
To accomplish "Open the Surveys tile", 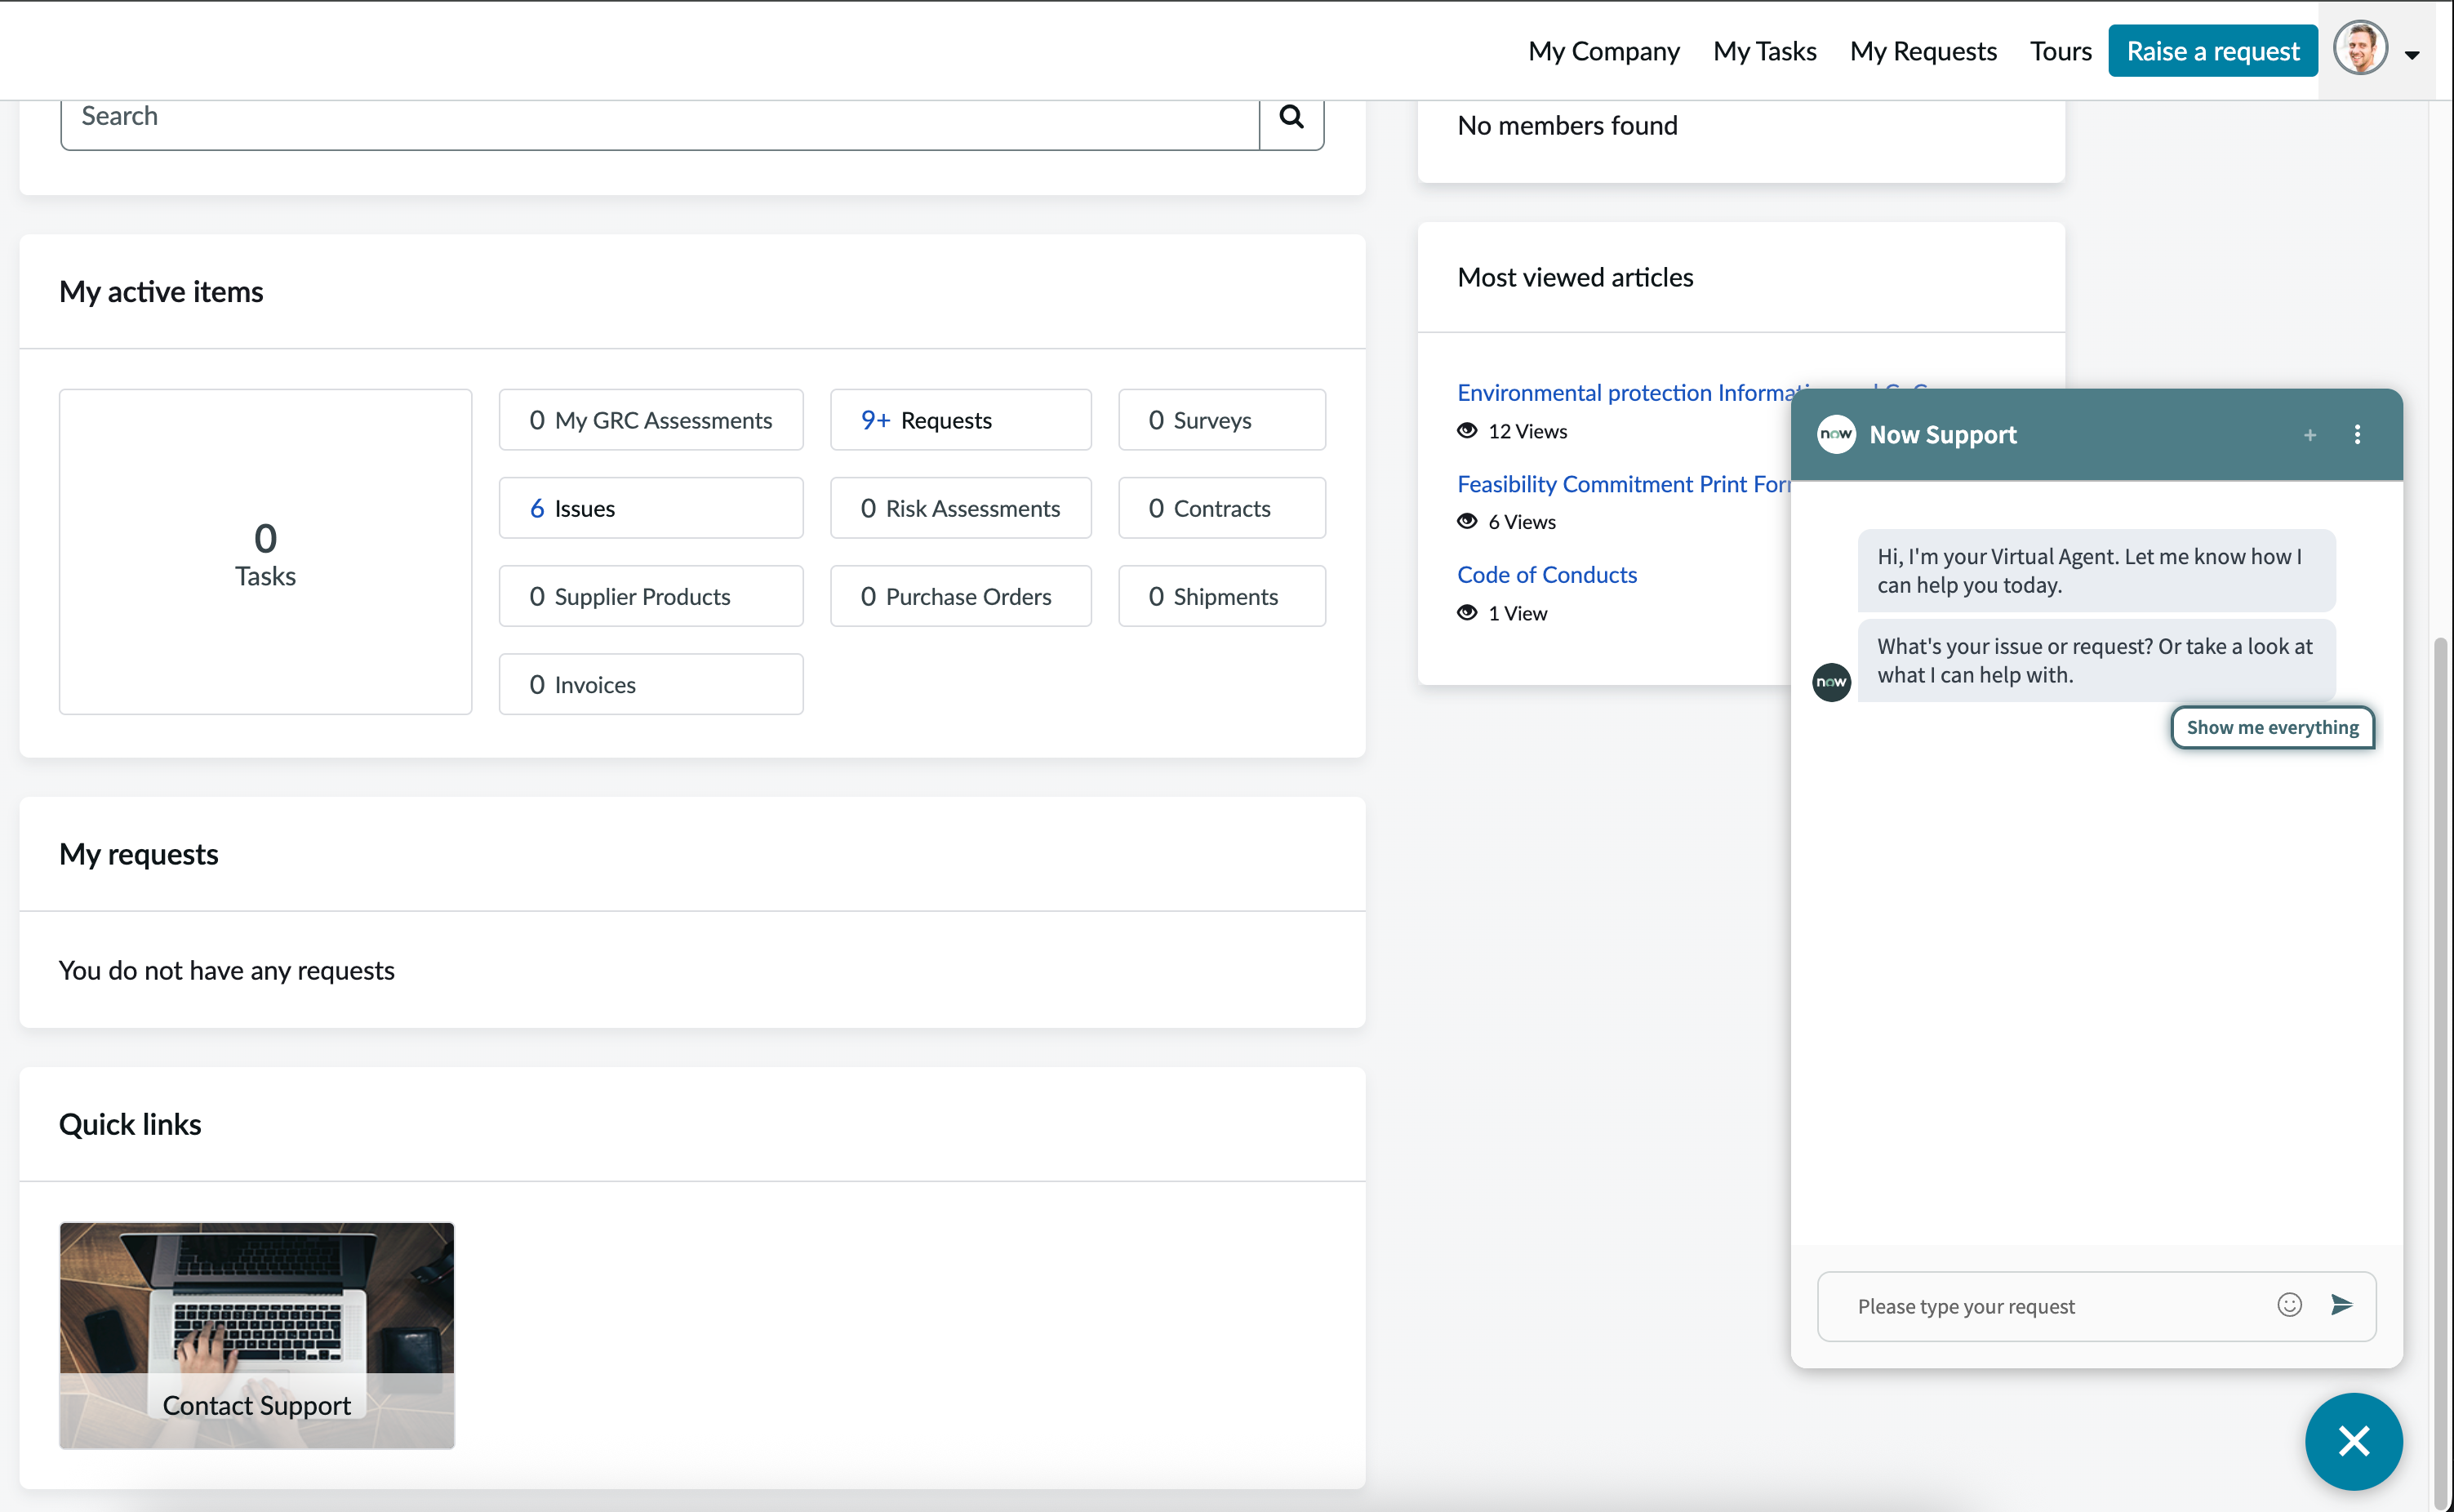I will coord(1222,420).
